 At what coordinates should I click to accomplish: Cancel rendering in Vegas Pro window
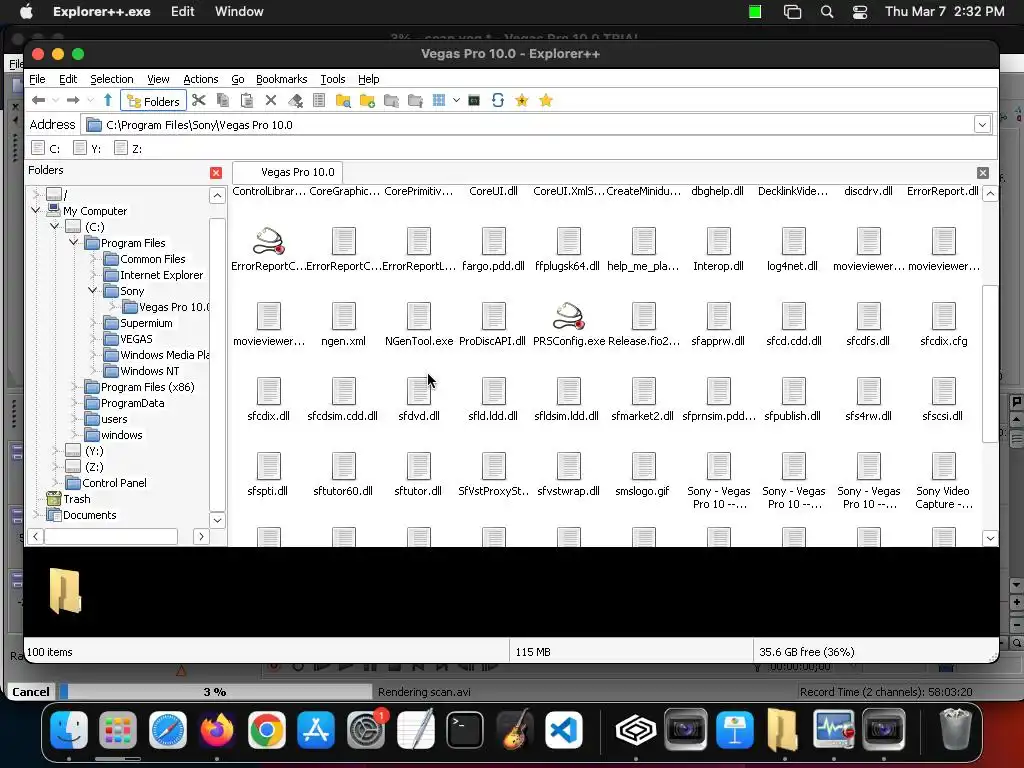(31, 692)
